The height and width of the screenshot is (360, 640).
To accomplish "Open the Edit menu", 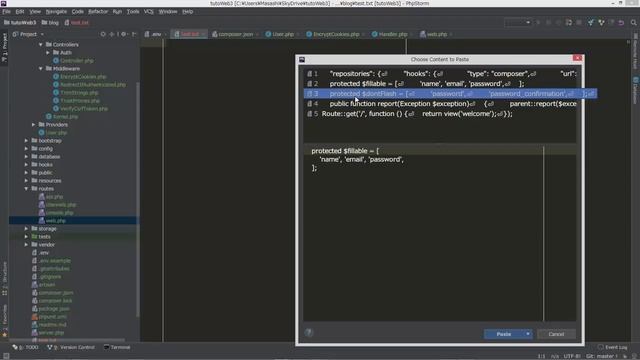I will pyautogui.click(x=20, y=11).
